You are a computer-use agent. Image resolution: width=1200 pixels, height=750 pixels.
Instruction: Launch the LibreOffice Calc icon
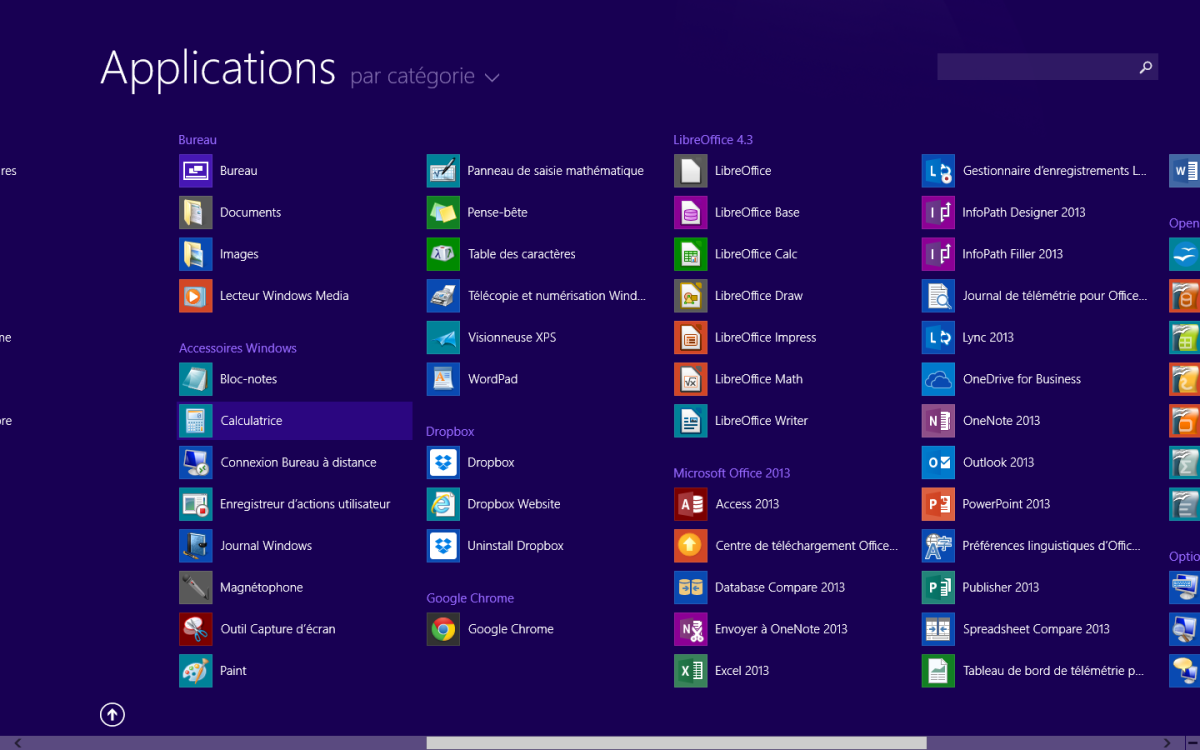[x=691, y=254]
